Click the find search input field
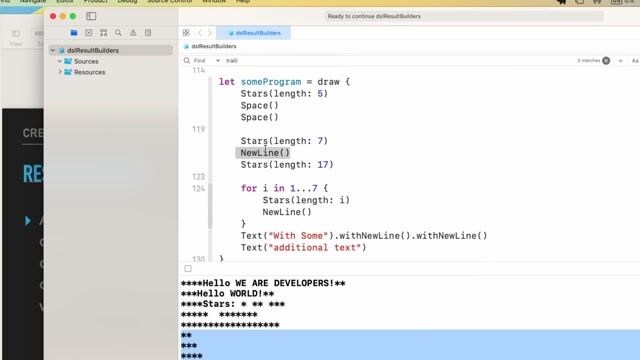The image size is (640, 360). tap(400, 60)
